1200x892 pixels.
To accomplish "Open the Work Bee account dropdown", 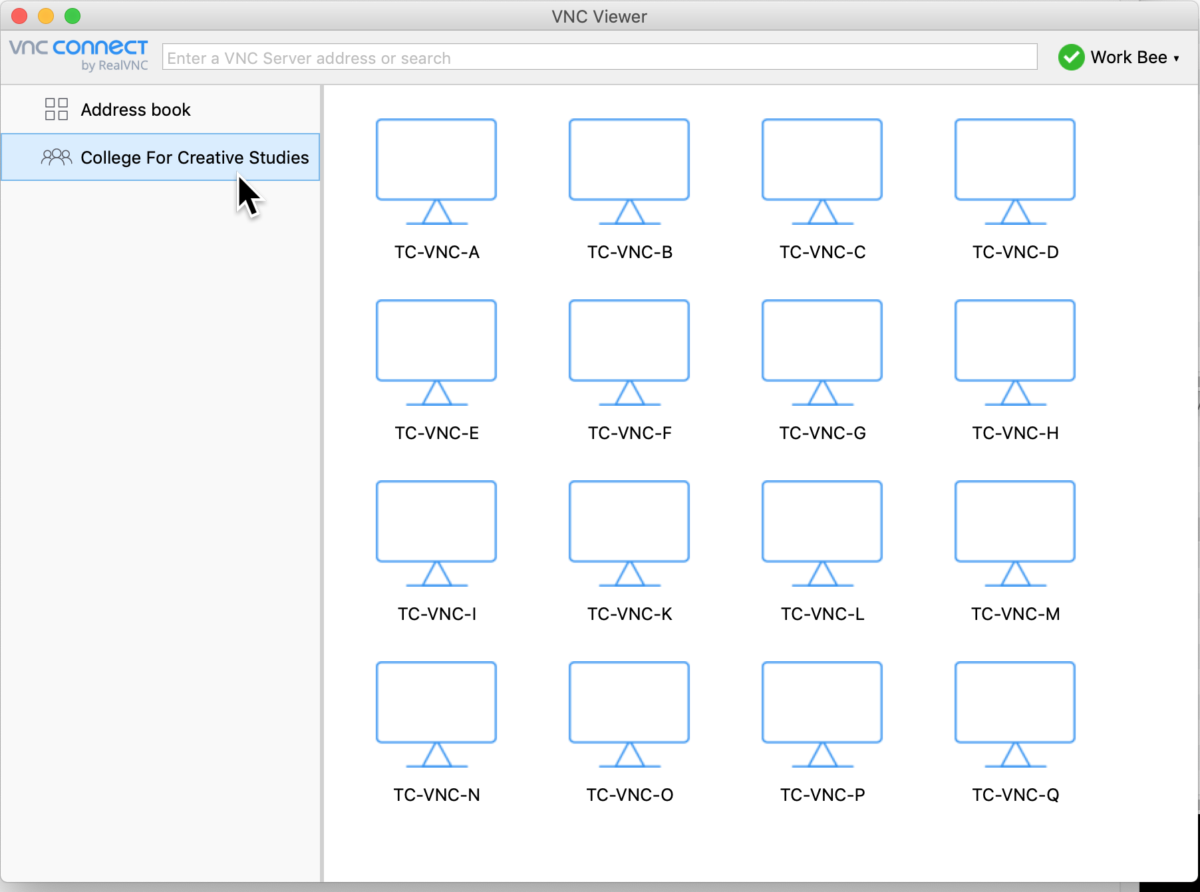I will coord(1121,57).
